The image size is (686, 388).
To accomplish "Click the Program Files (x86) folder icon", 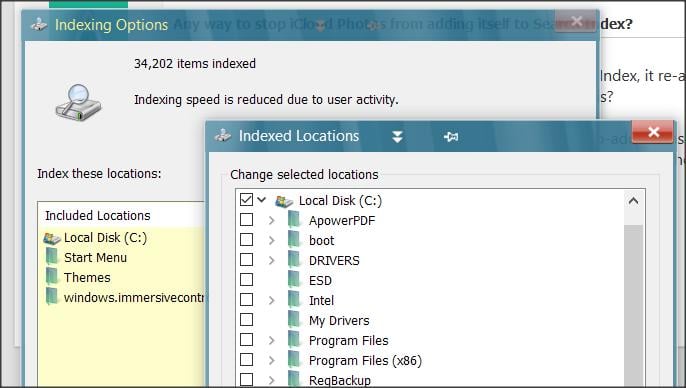I will click(295, 360).
